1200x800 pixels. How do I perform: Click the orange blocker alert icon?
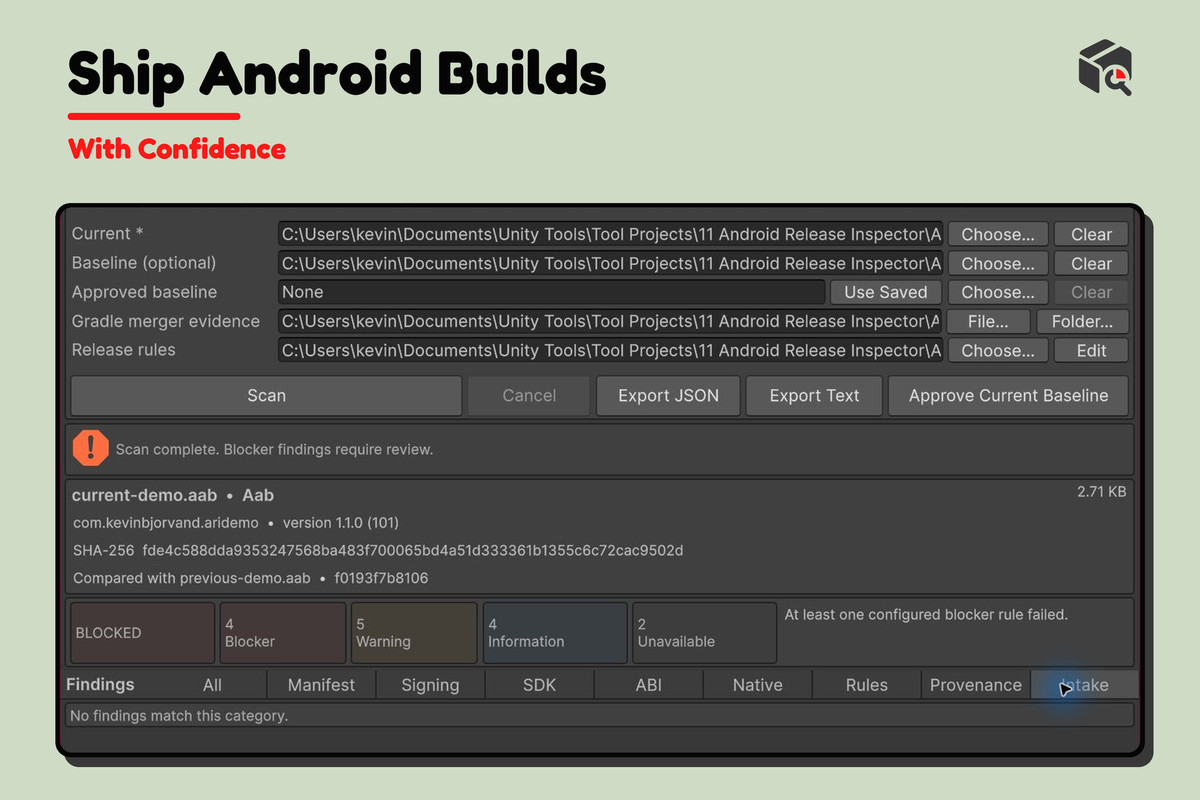point(91,448)
